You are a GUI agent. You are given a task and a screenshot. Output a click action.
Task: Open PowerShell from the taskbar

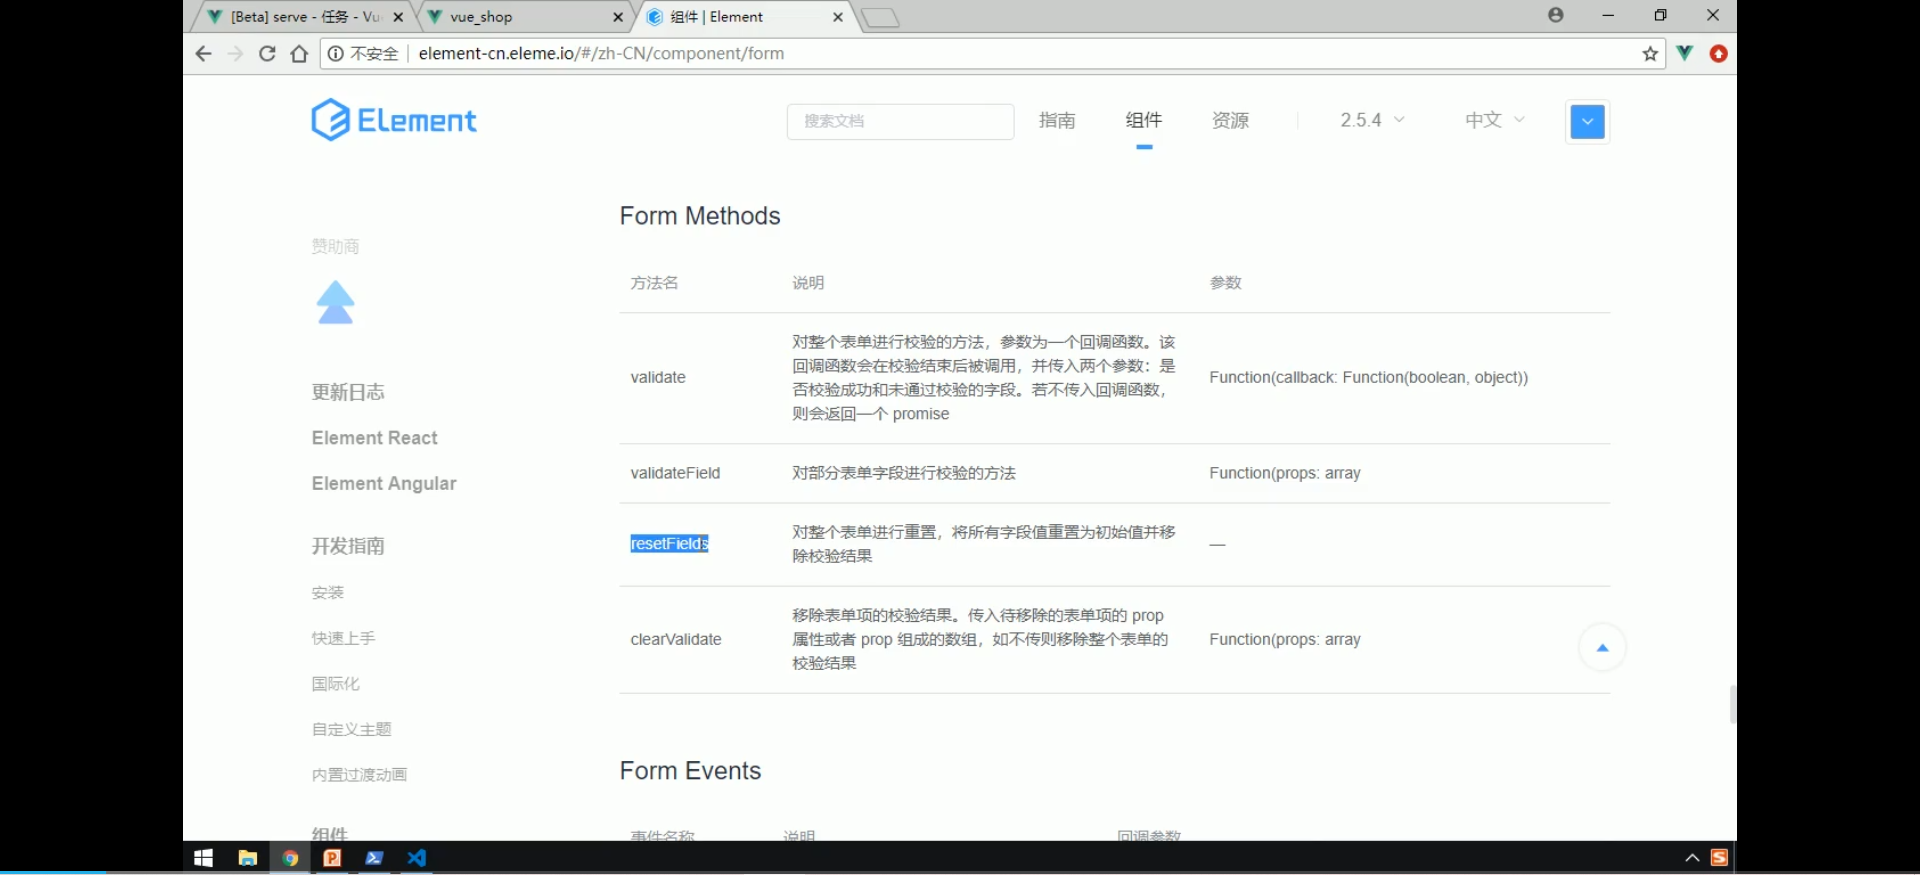[375, 858]
